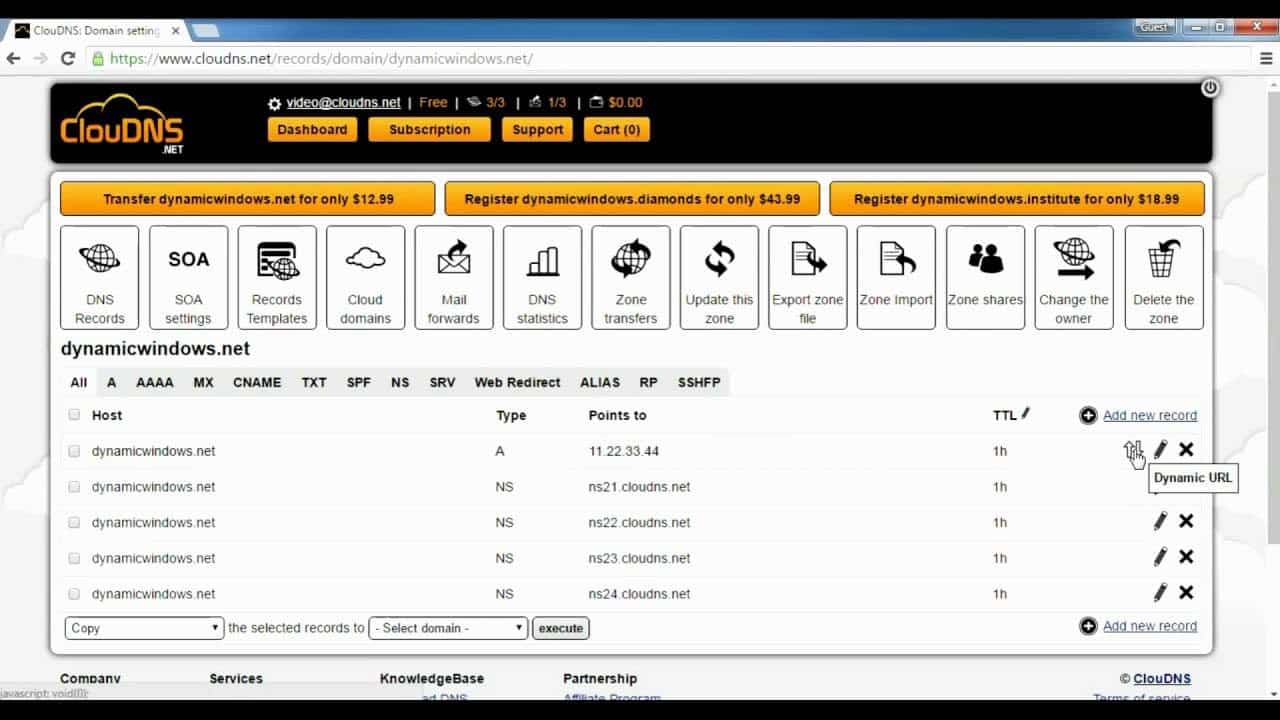
Task: Check the A record row checkbox
Action: coord(74,451)
